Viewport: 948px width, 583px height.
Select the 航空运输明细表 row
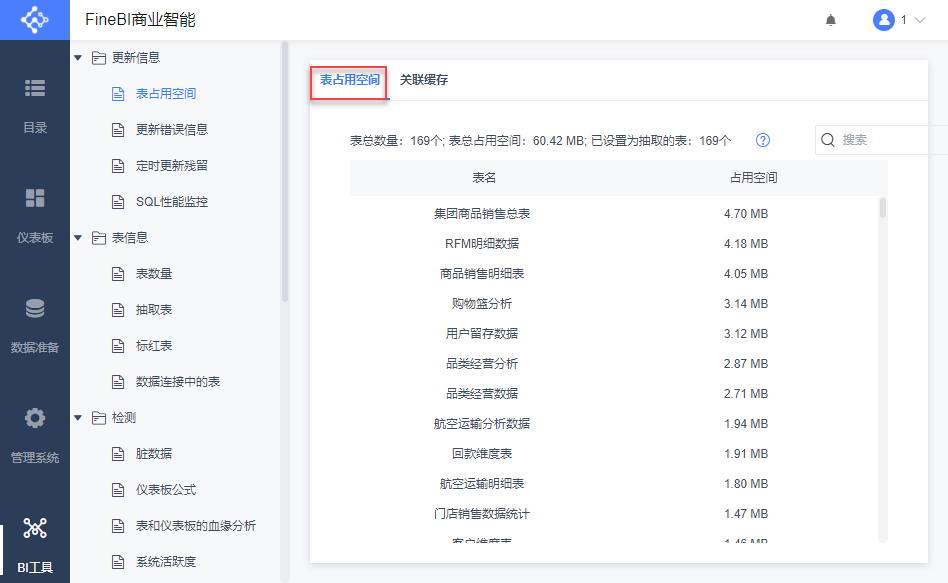point(613,484)
